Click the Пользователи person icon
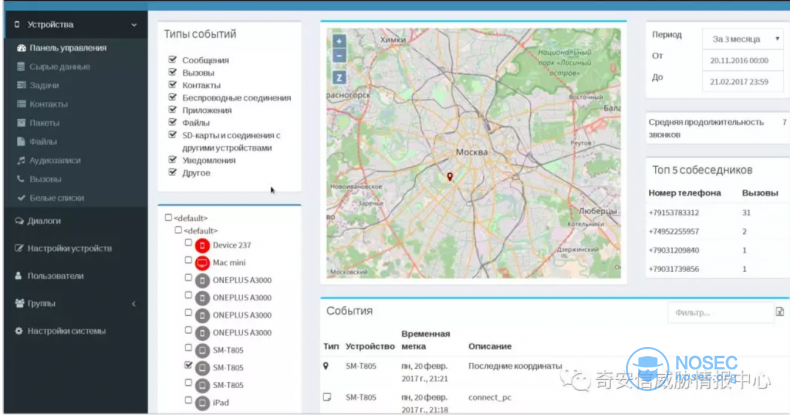 19,275
